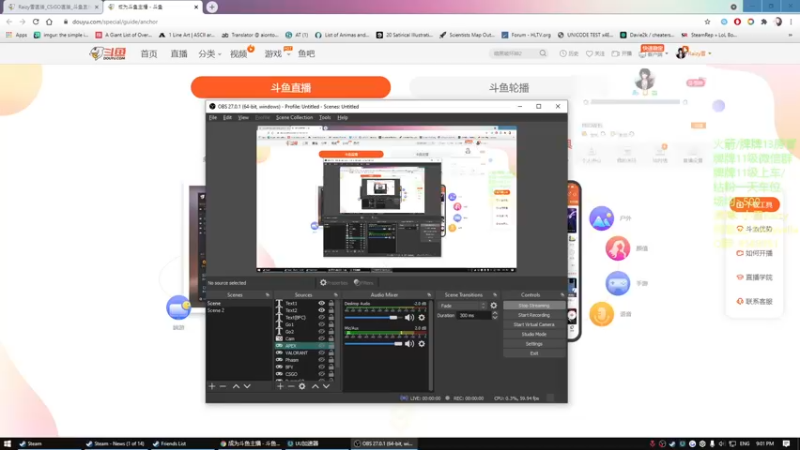Pop out the Audio Mixer dock

point(429,295)
